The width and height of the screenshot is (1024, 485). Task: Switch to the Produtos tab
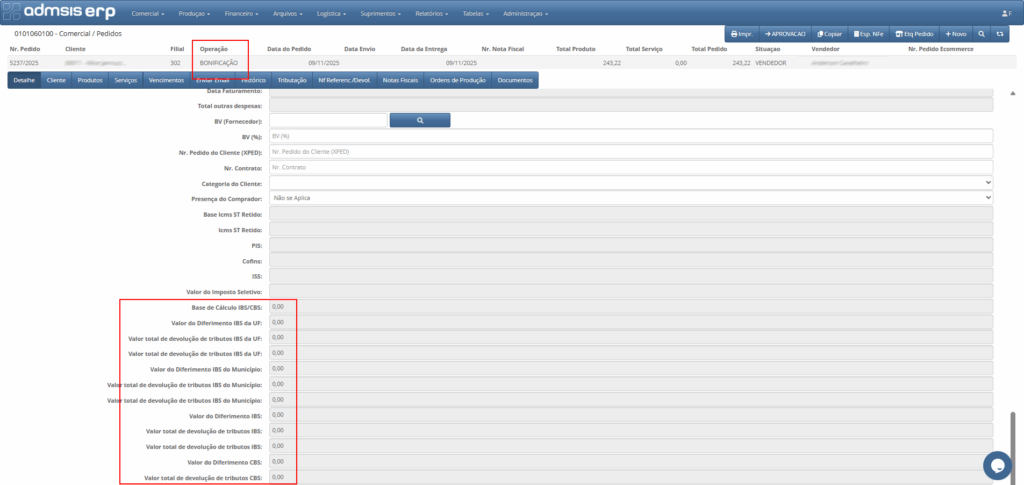(90, 80)
